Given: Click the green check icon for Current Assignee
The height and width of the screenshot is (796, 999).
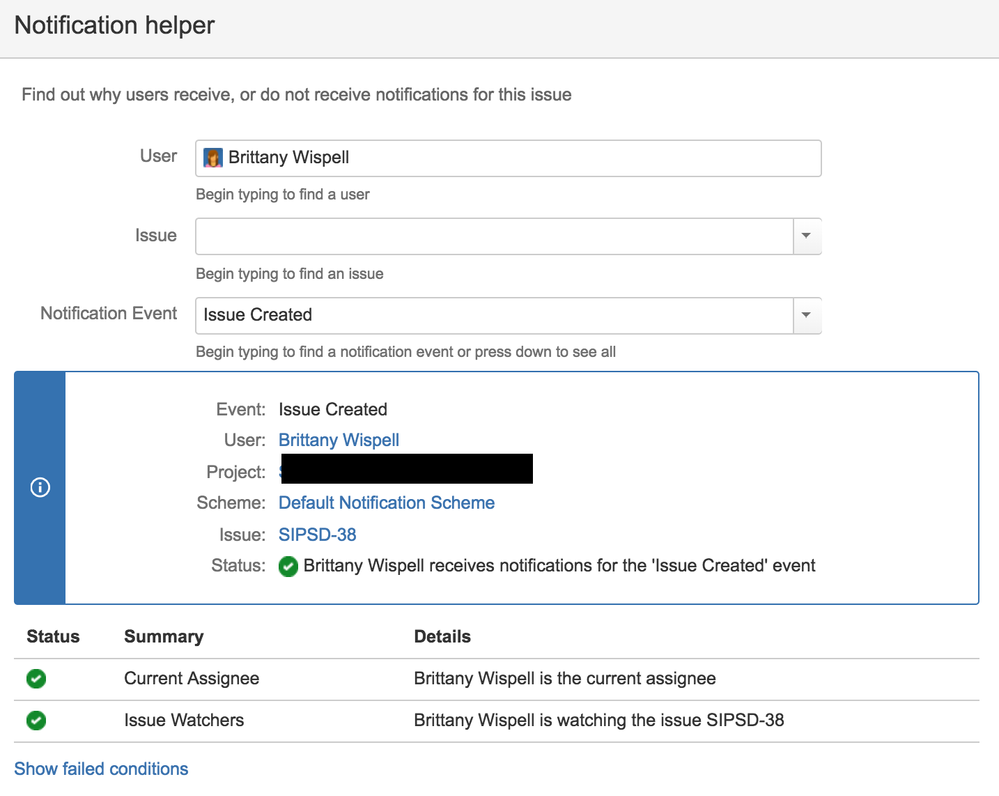Looking at the screenshot, I should [x=36, y=679].
